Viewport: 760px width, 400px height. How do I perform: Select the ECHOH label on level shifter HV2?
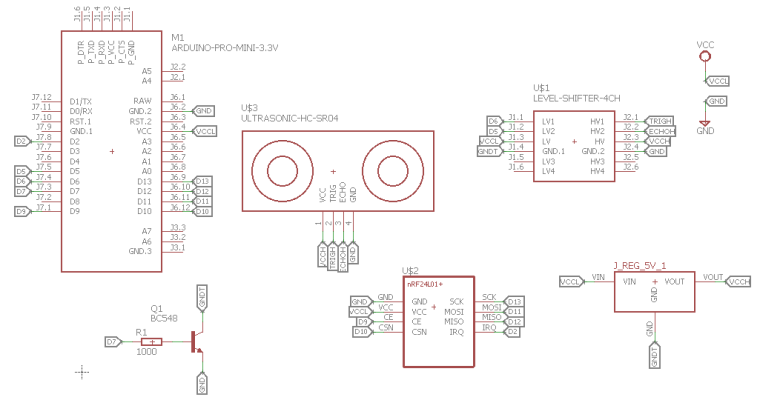click(x=660, y=131)
